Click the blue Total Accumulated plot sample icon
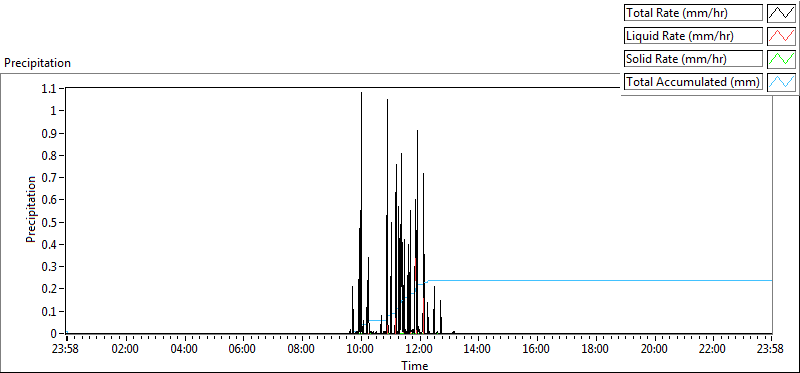The image size is (800, 373). point(782,82)
